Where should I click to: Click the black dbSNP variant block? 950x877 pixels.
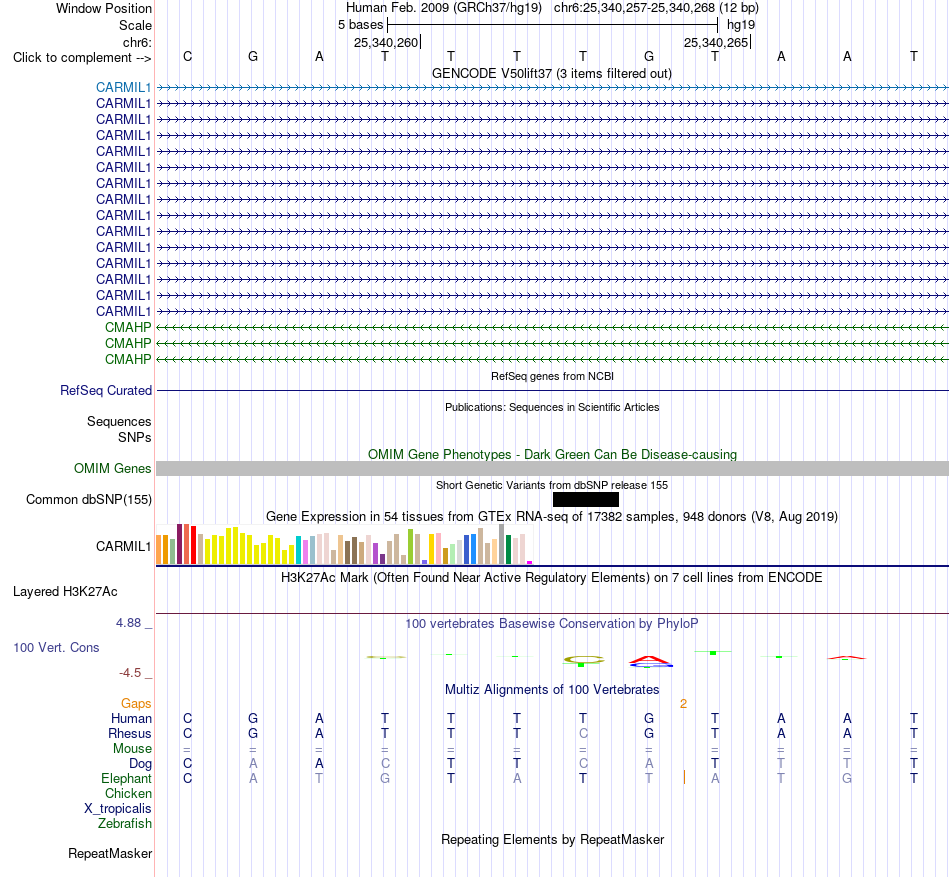586,499
